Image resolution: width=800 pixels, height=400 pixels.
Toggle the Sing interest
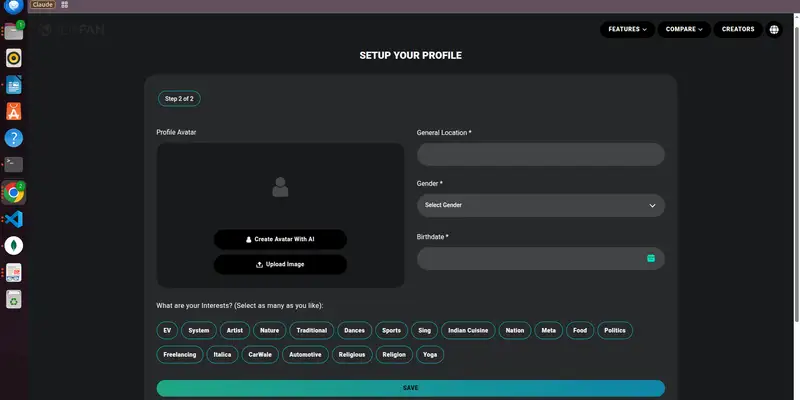click(424, 331)
